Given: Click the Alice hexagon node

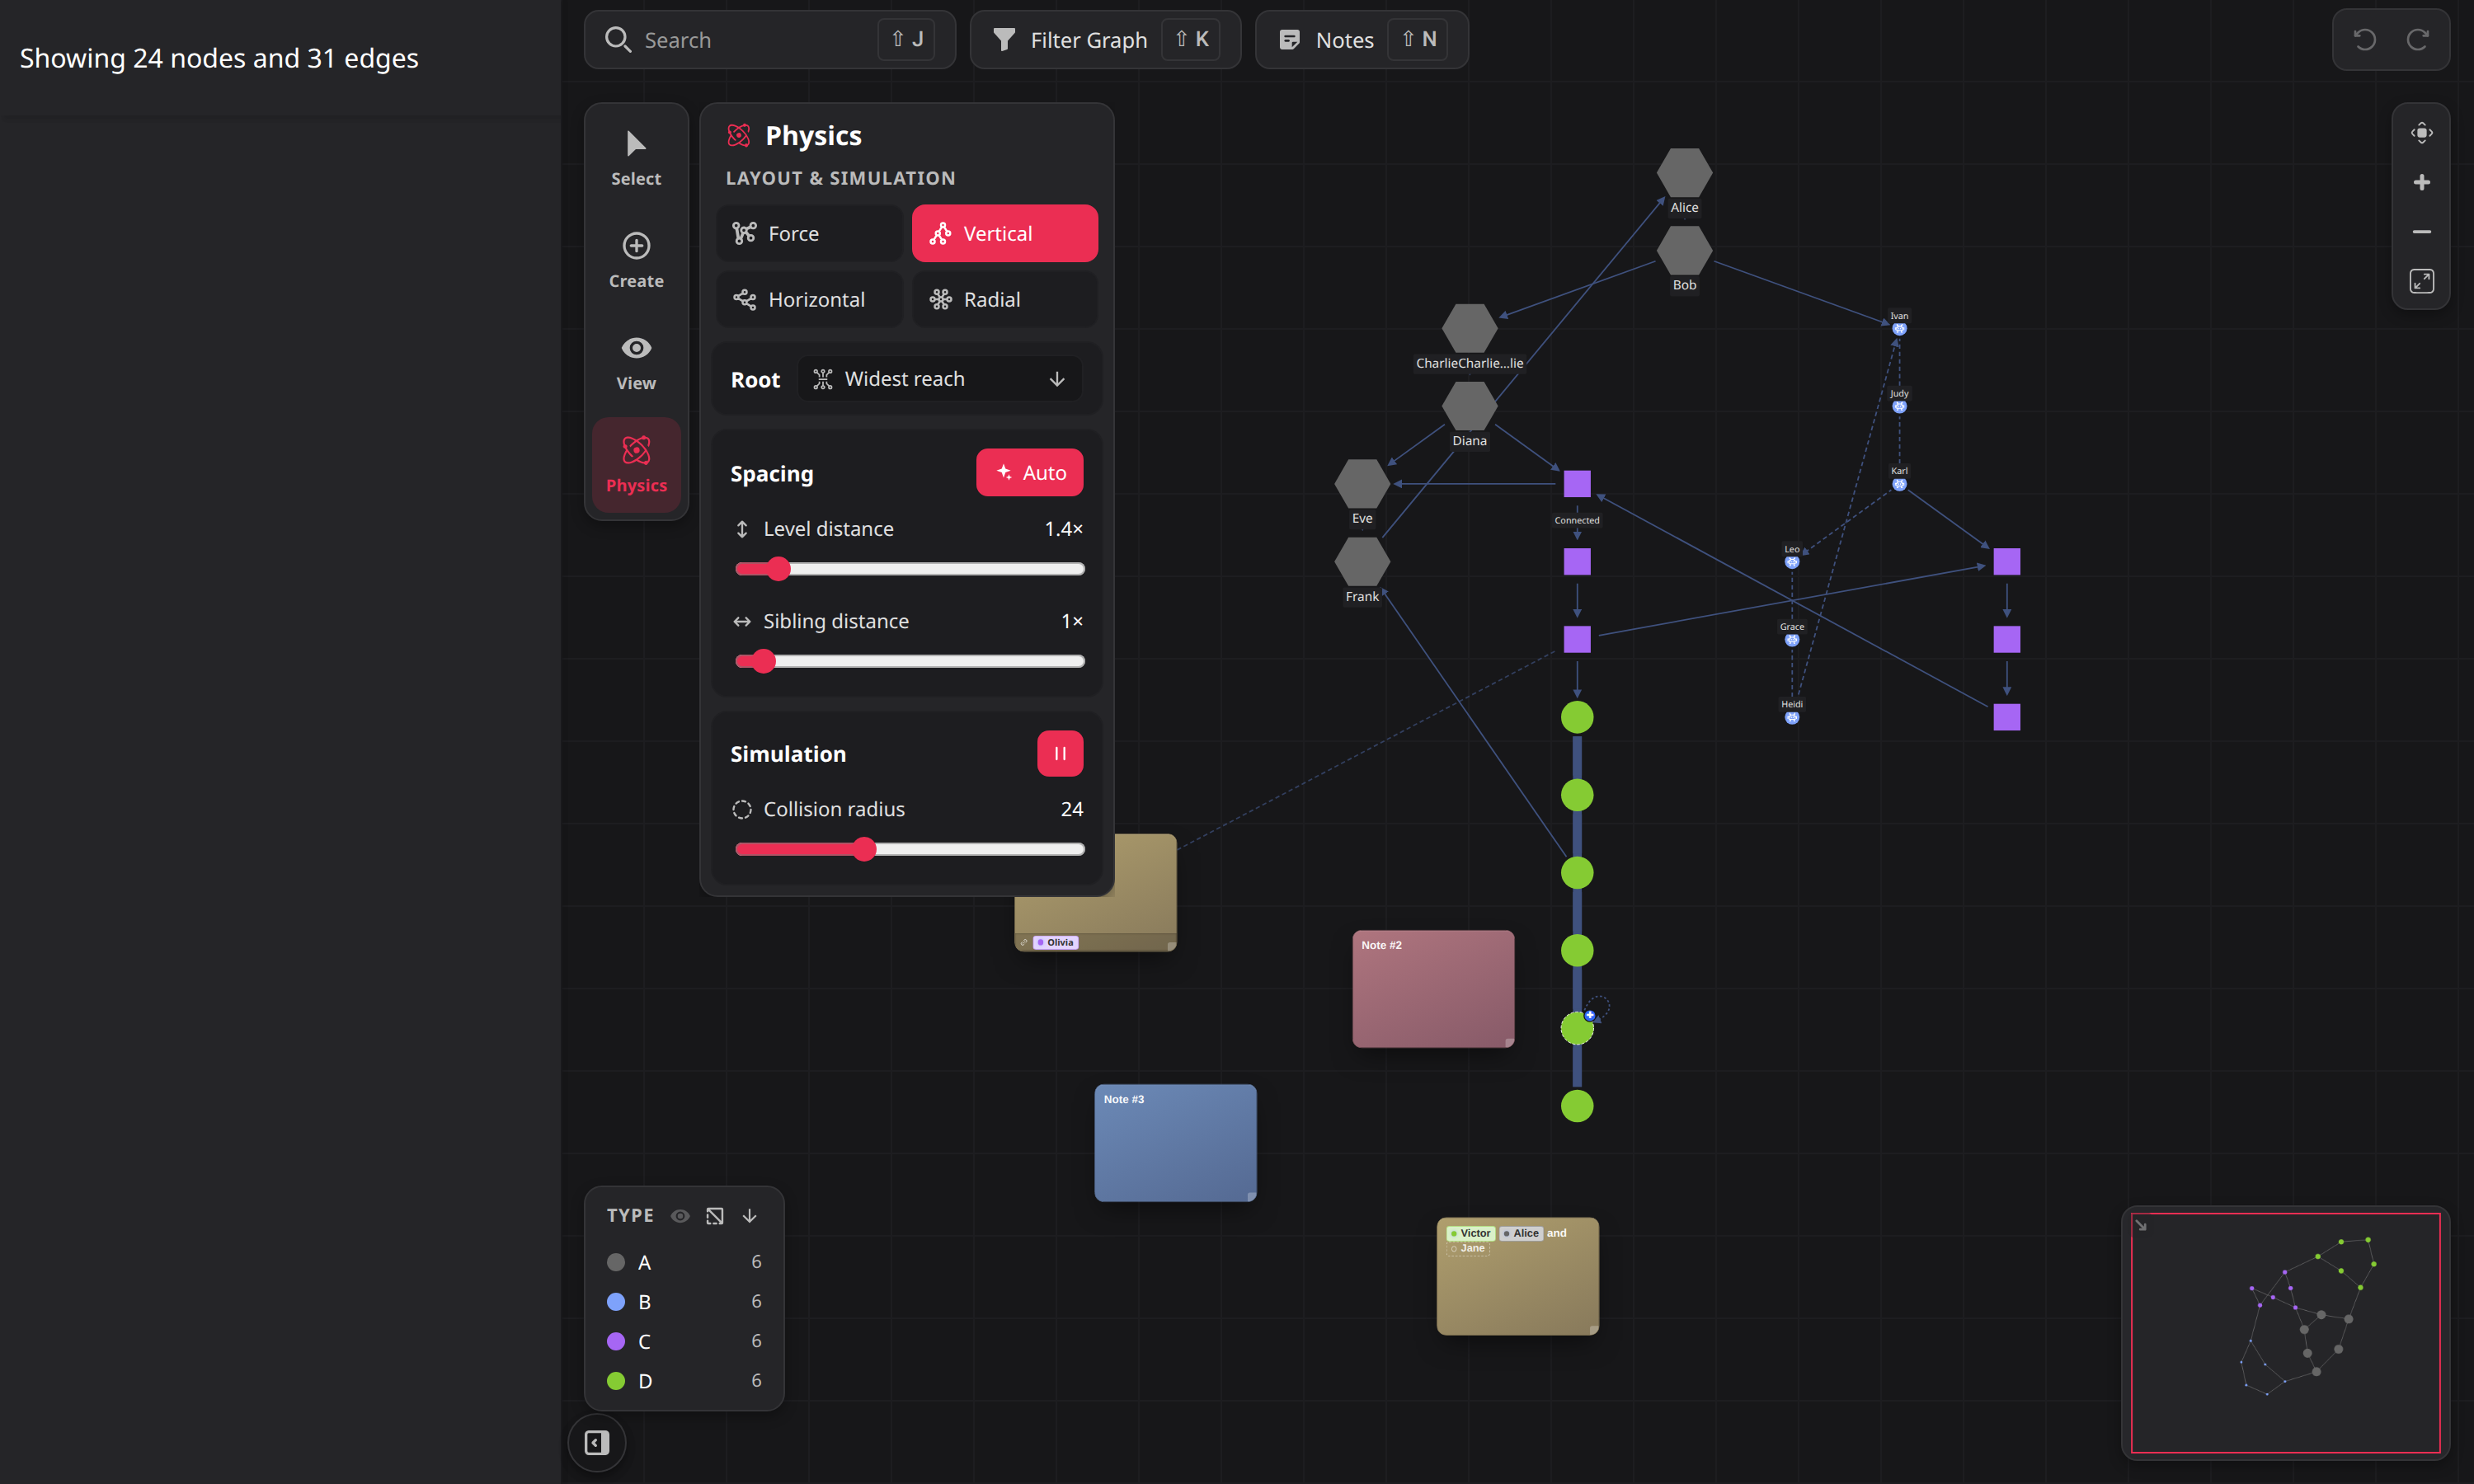Looking at the screenshot, I should pos(1684,173).
